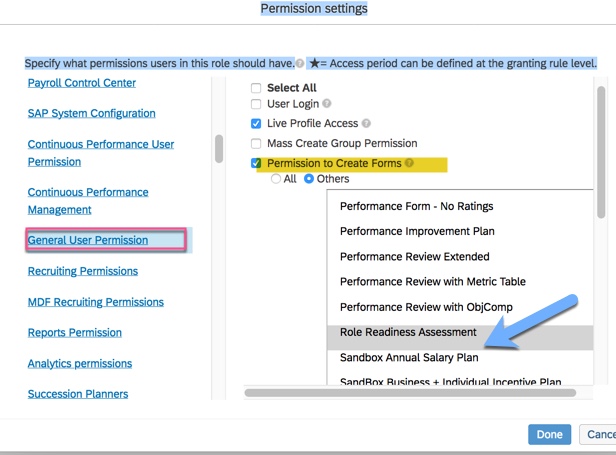Image resolution: width=616 pixels, height=455 pixels.
Task: Click the horizontal scrollbar below form list
Action: click(420, 392)
